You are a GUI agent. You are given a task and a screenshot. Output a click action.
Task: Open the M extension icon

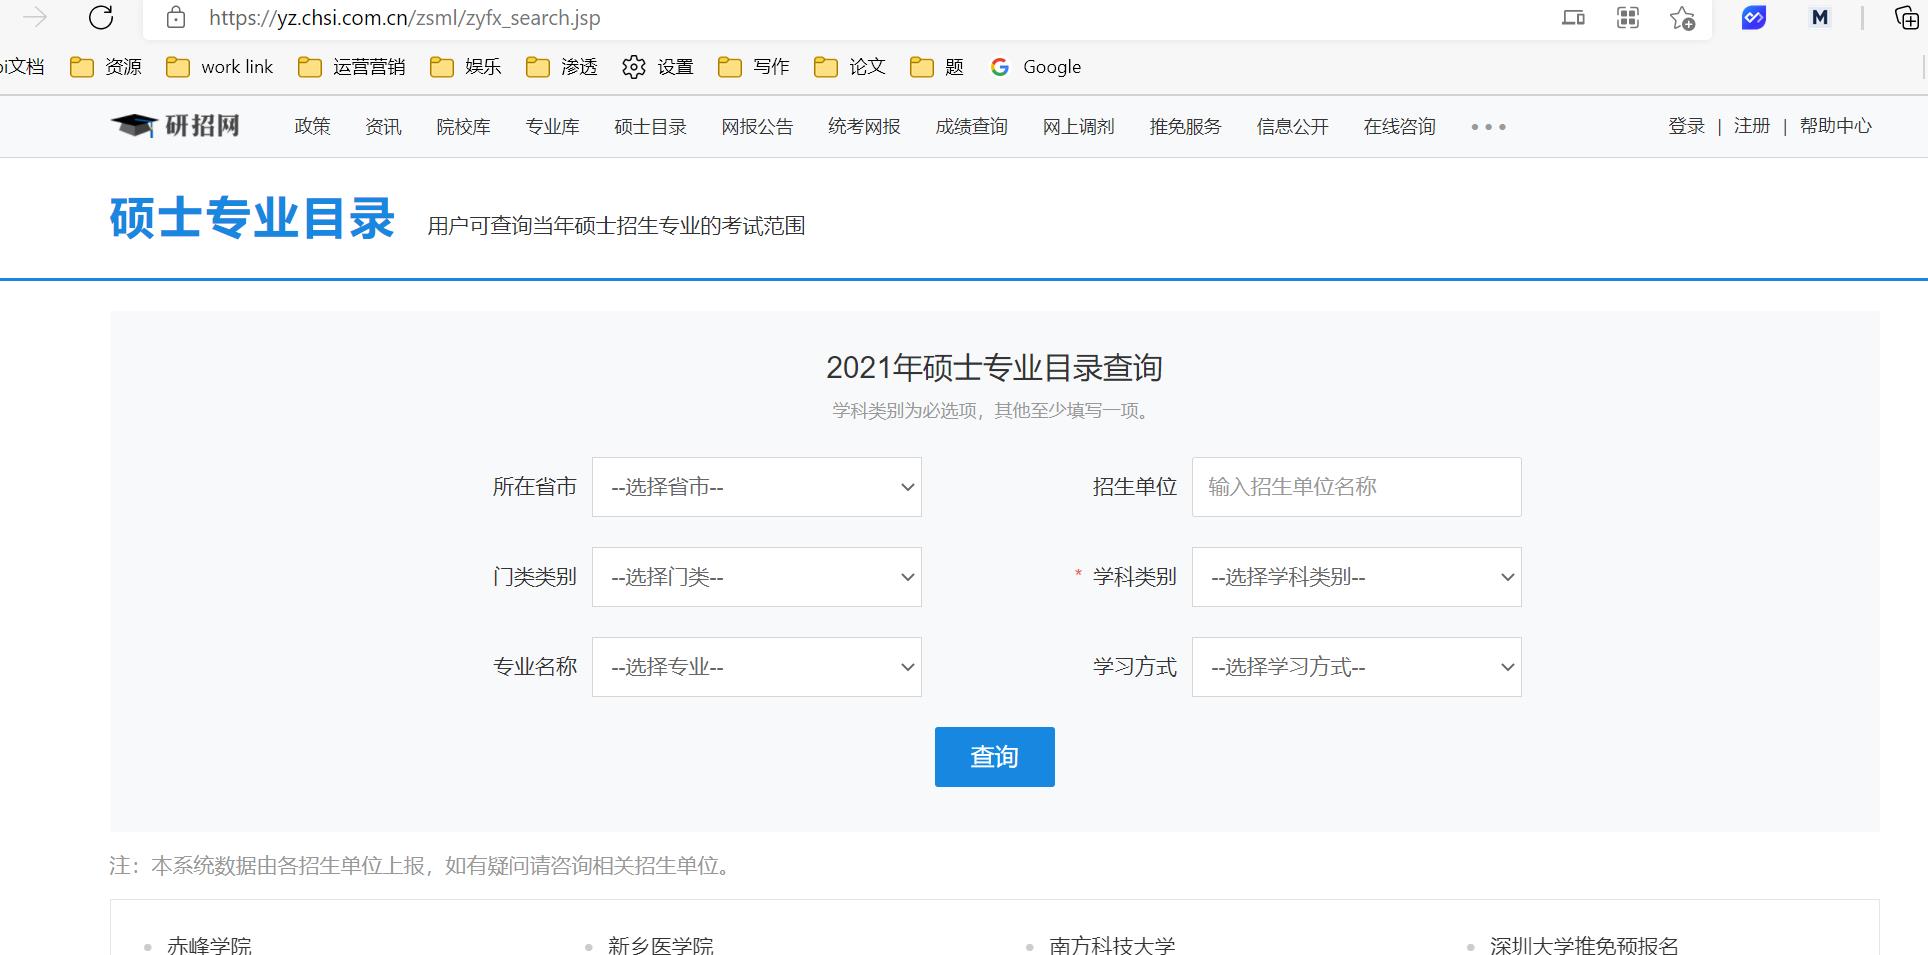tap(1820, 17)
